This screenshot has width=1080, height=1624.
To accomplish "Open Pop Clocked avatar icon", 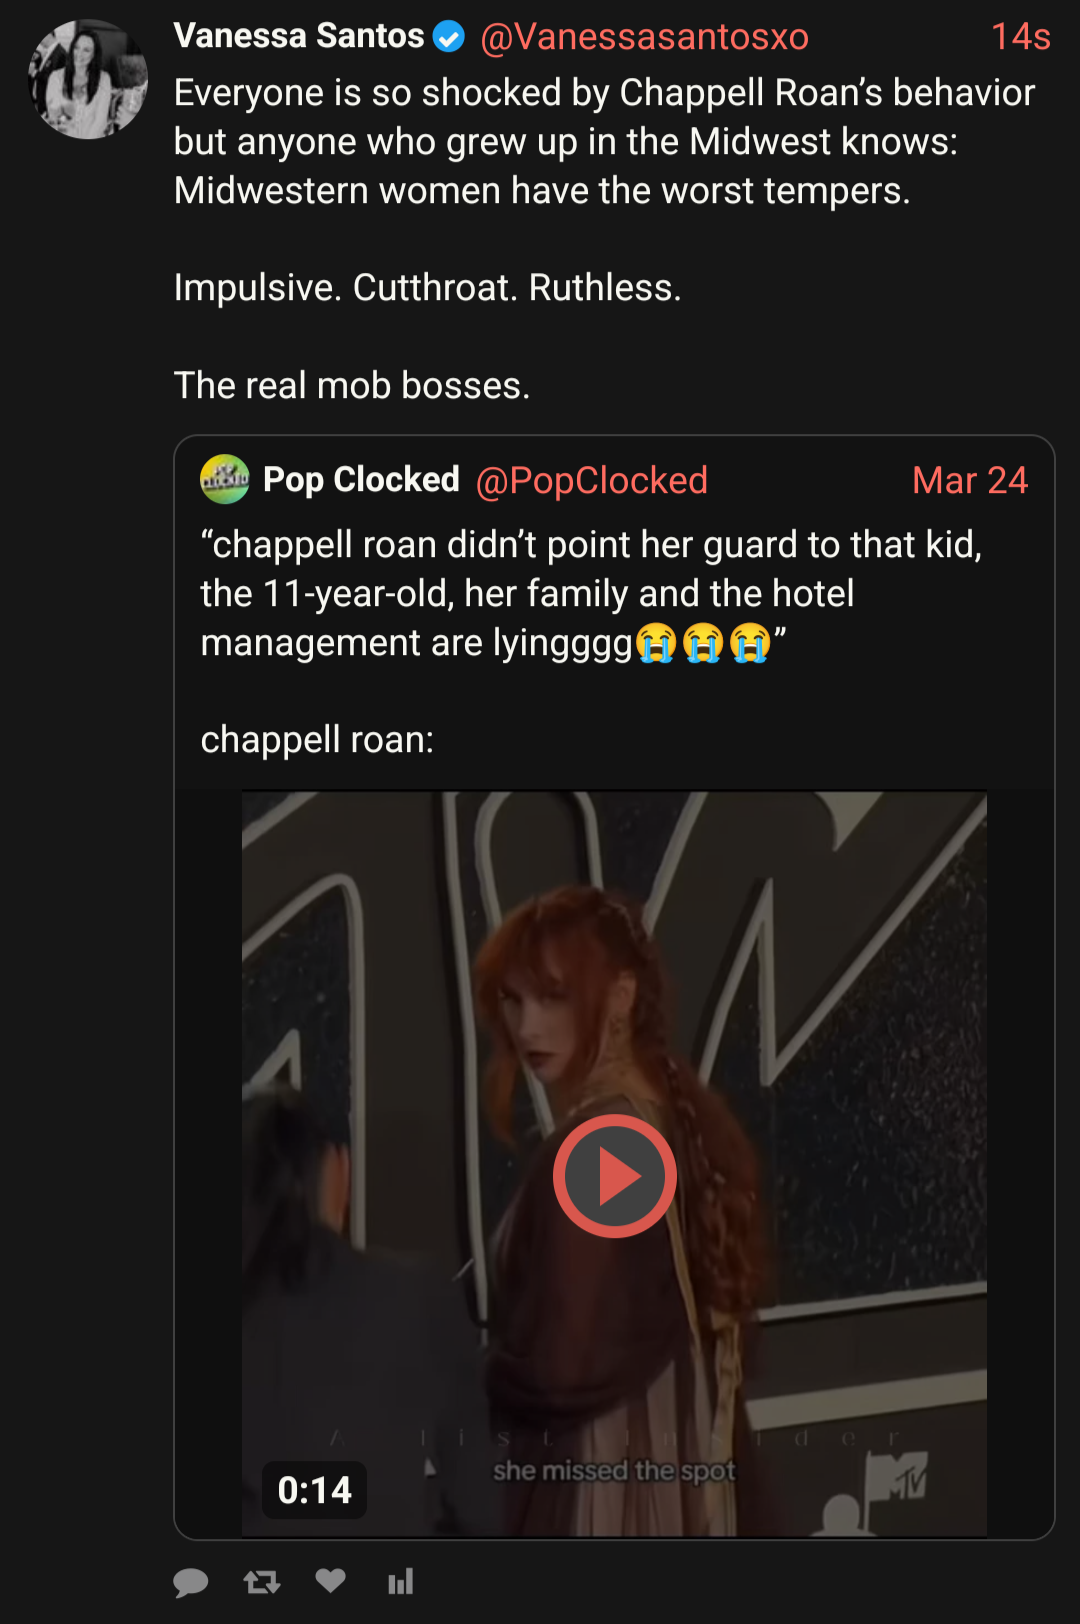I will [x=225, y=480].
